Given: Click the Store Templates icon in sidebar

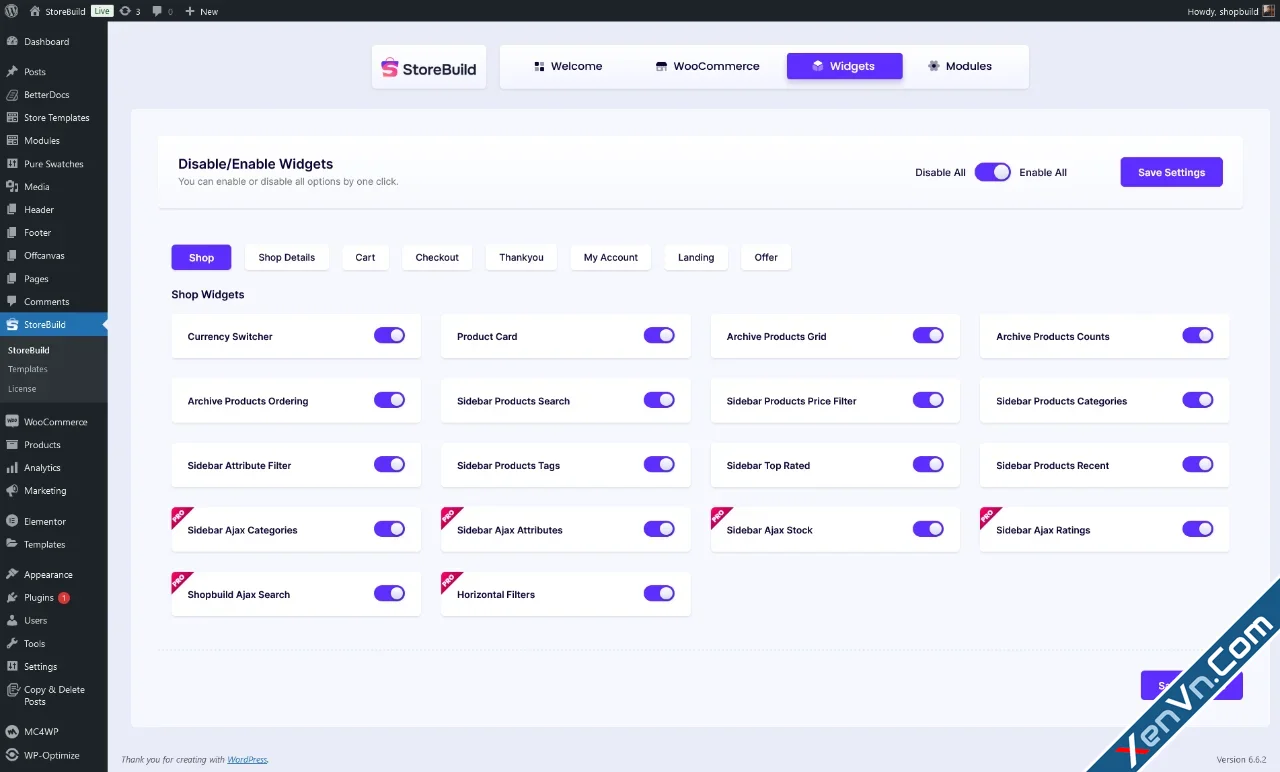Looking at the screenshot, I should [x=12, y=118].
